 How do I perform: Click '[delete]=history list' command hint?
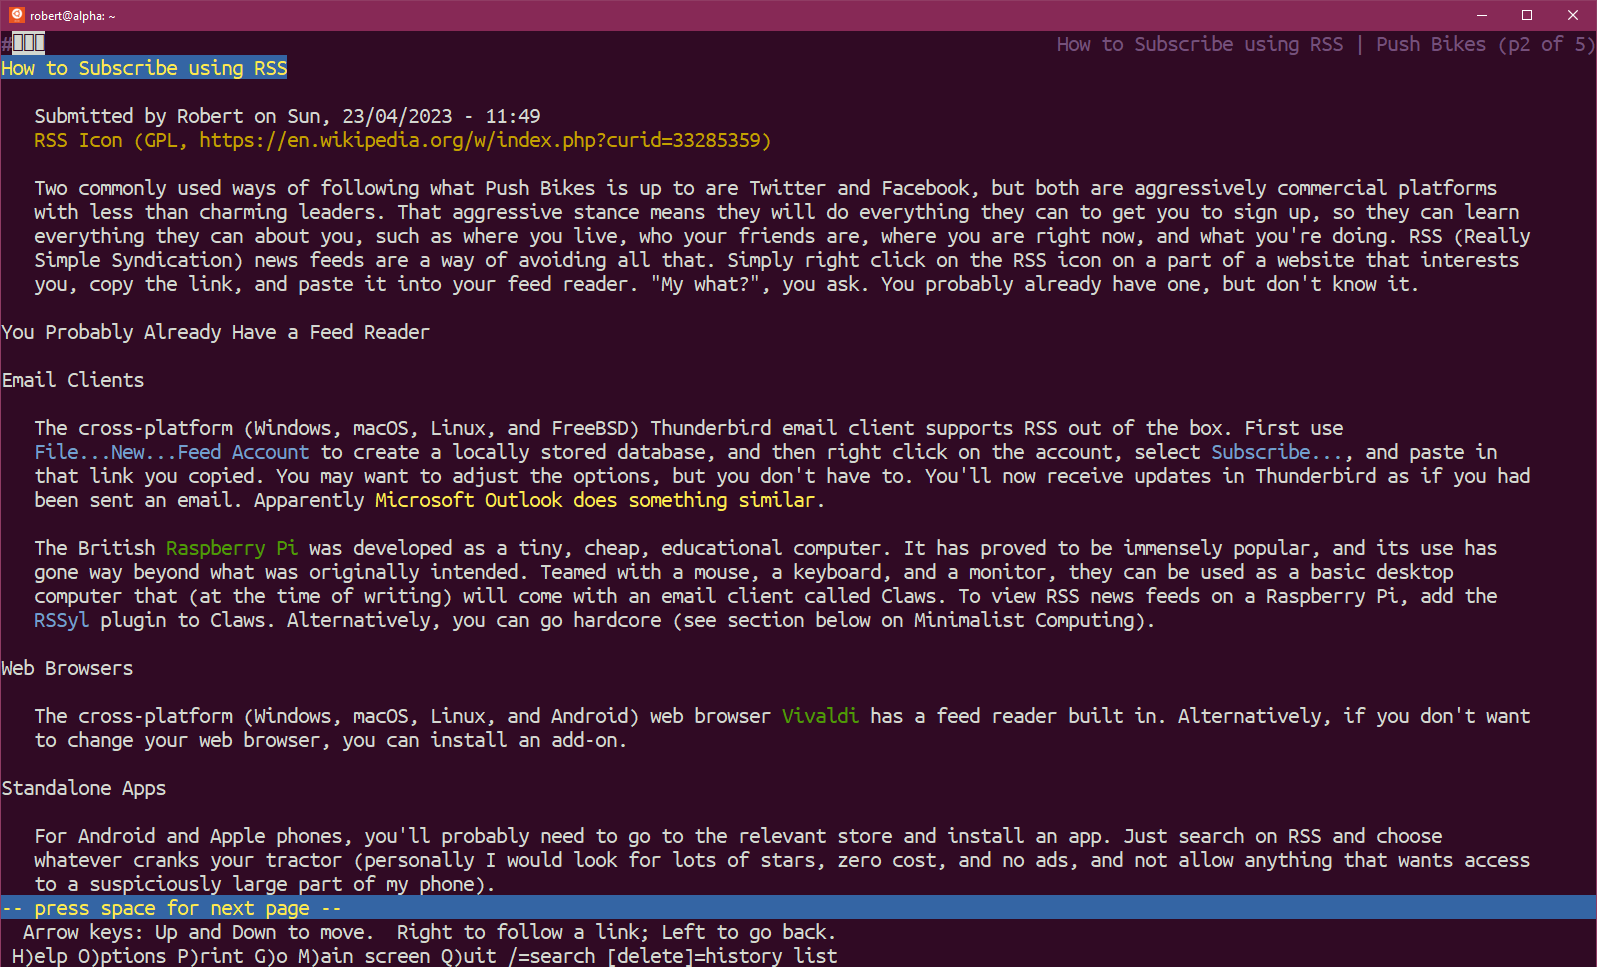coord(721,956)
